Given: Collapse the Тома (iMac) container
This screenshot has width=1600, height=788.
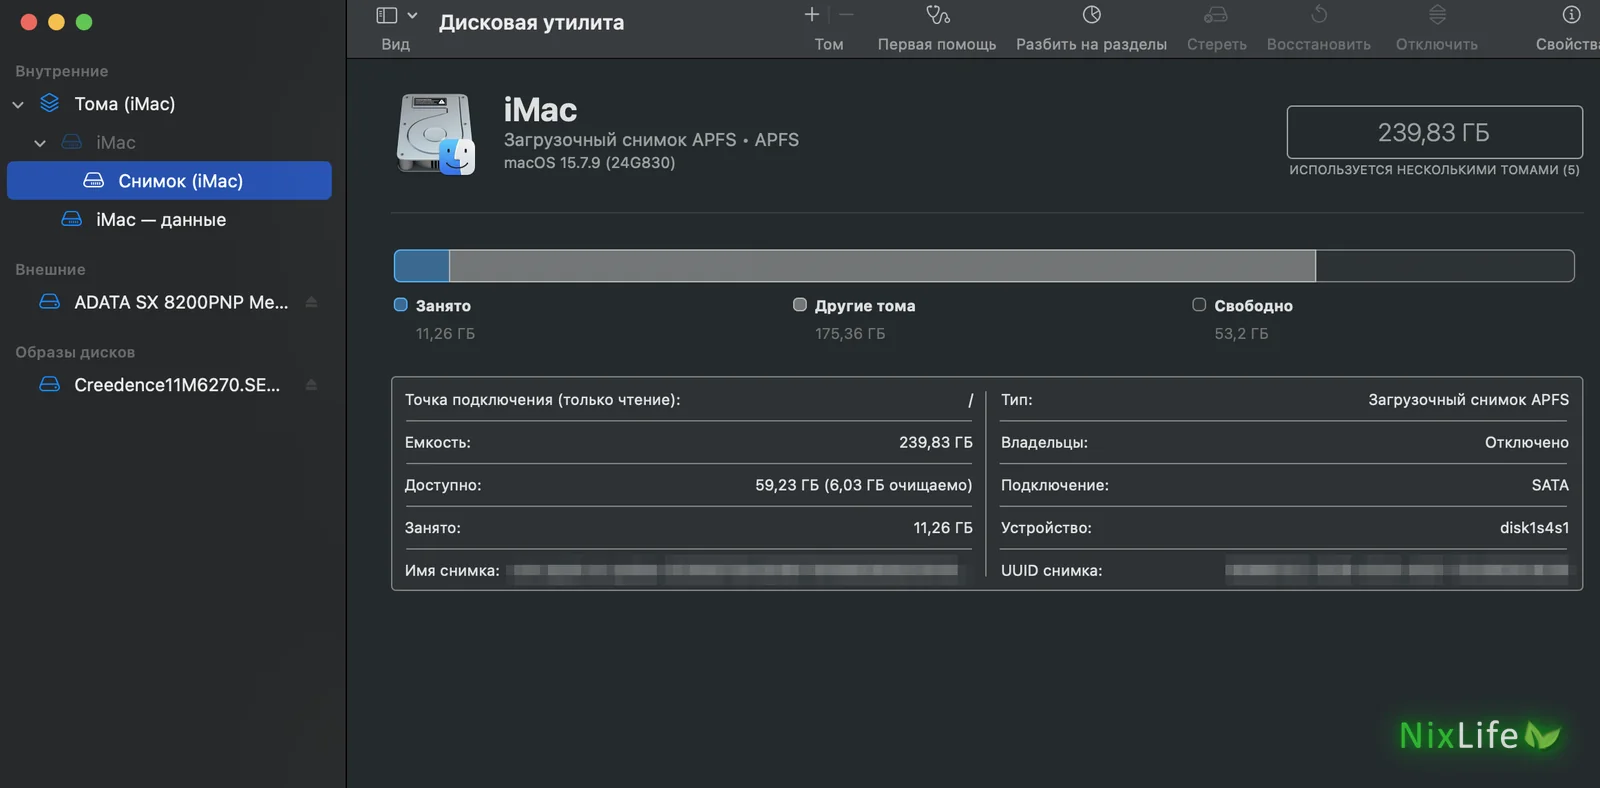Looking at the screenshot, I should click(x=18, y=104).
